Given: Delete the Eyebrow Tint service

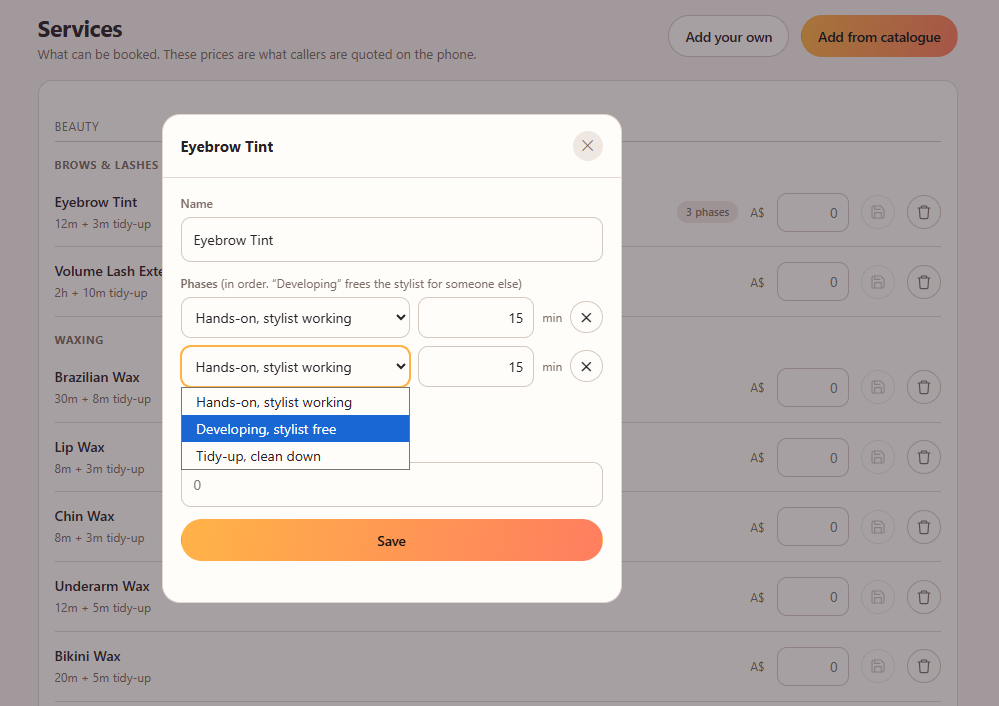Looking at the screenshot, I should (x=923, y=212).
